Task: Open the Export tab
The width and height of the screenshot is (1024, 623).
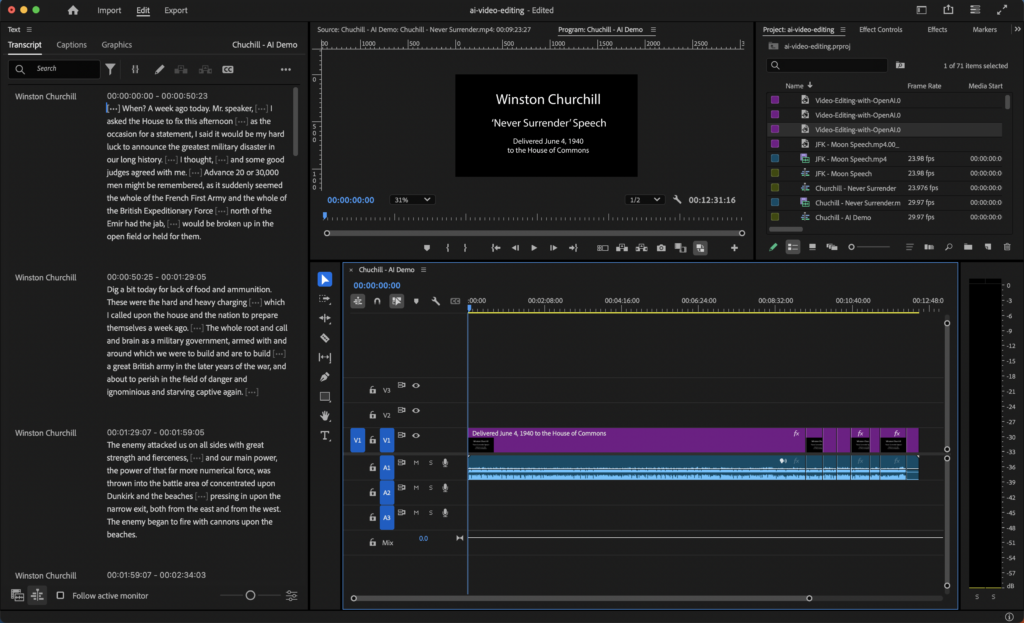Action: coord(176,10)
